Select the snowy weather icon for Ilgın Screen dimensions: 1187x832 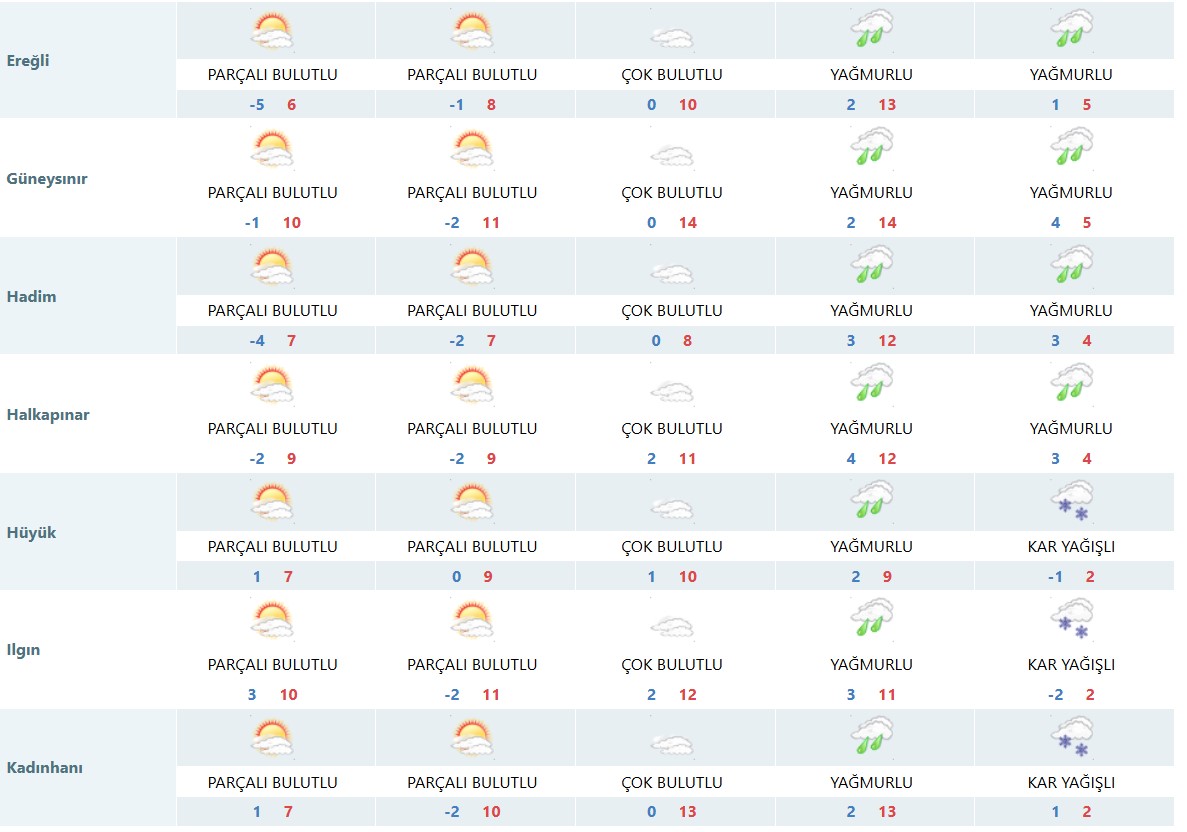[x=1071, y=619]
